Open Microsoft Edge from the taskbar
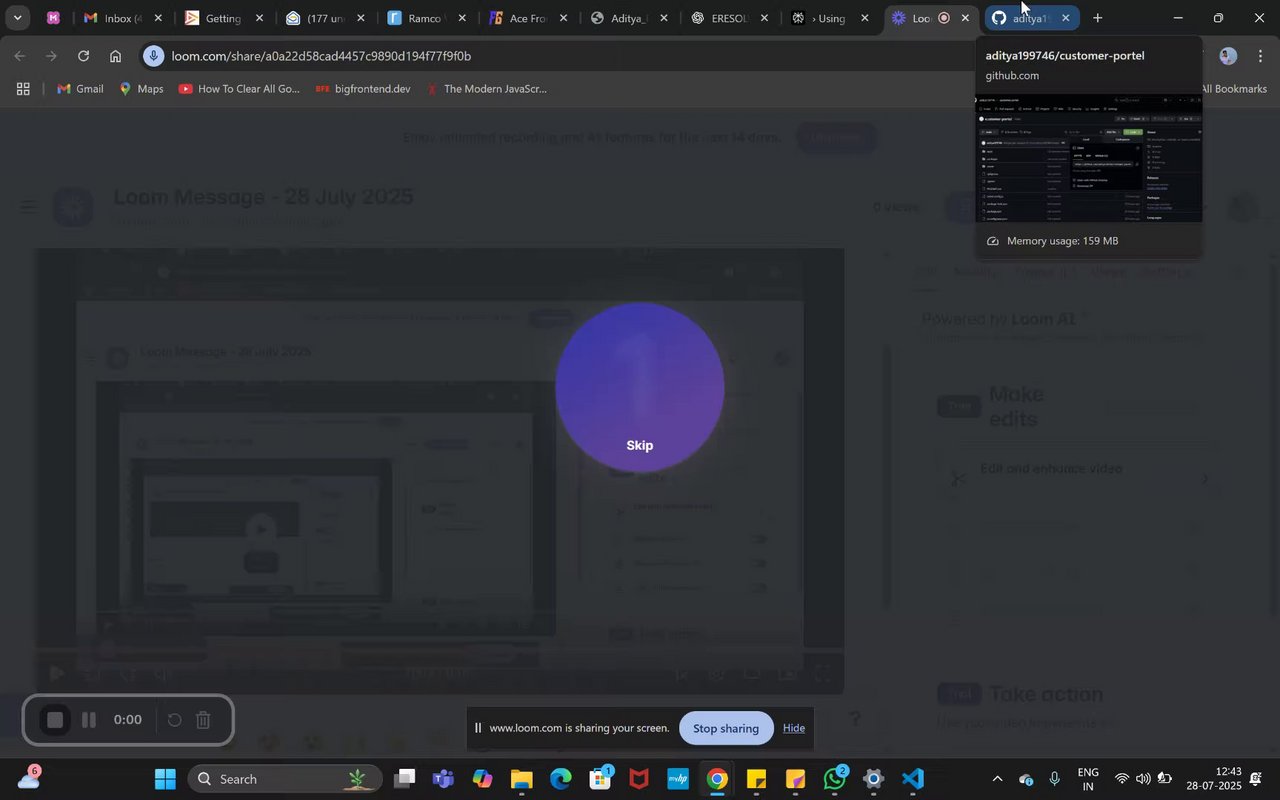 (x=560, y=779)
